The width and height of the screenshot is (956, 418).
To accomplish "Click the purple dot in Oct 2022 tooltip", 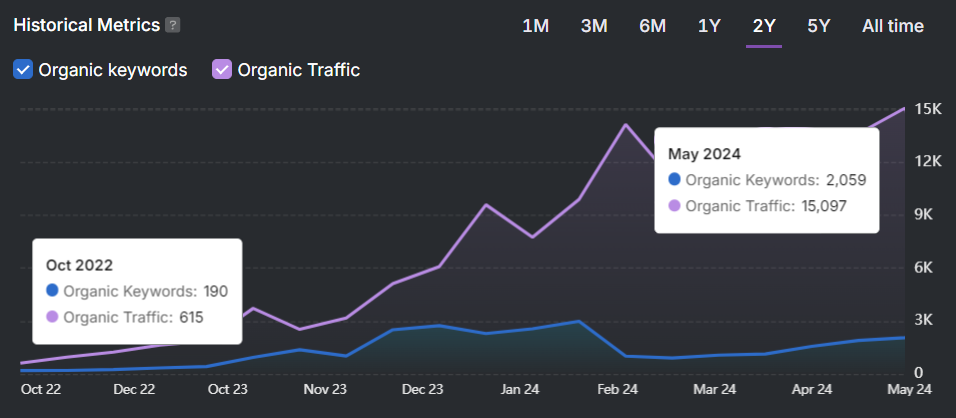I will (x=52, y=318).
